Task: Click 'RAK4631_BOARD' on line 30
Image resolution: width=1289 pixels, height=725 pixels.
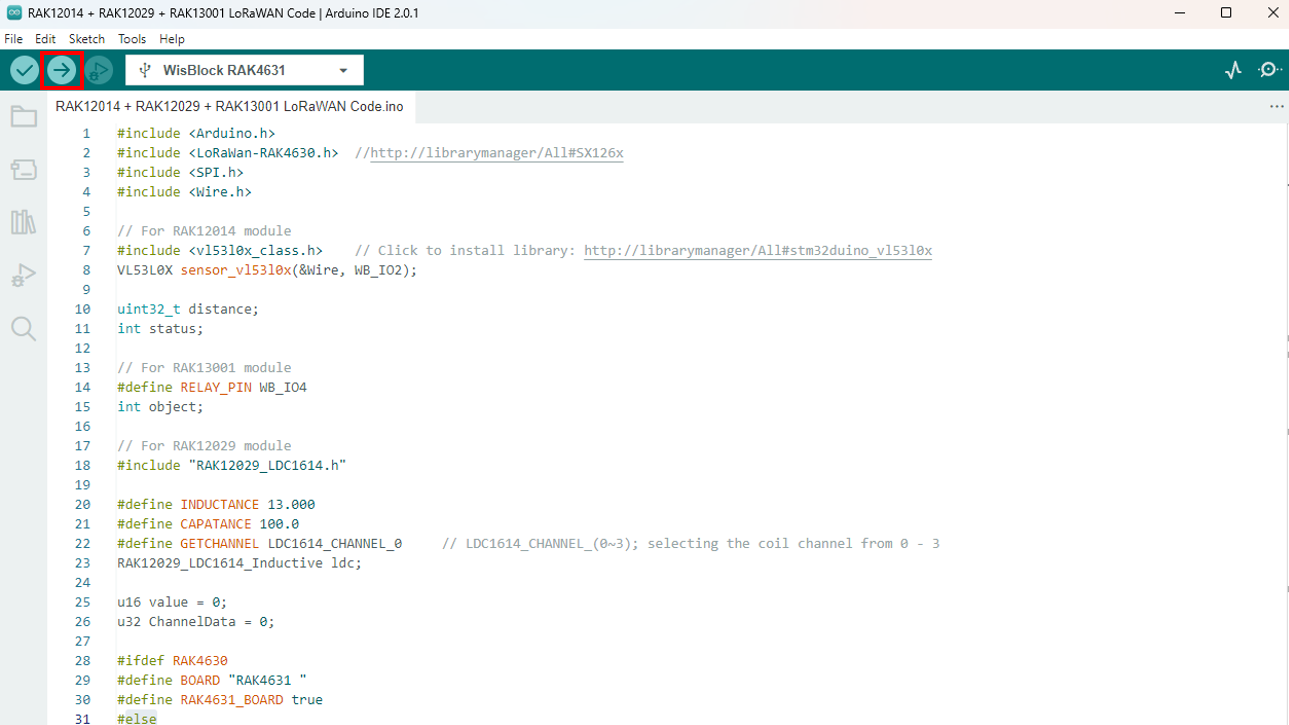Action: [x=232, y=700]
